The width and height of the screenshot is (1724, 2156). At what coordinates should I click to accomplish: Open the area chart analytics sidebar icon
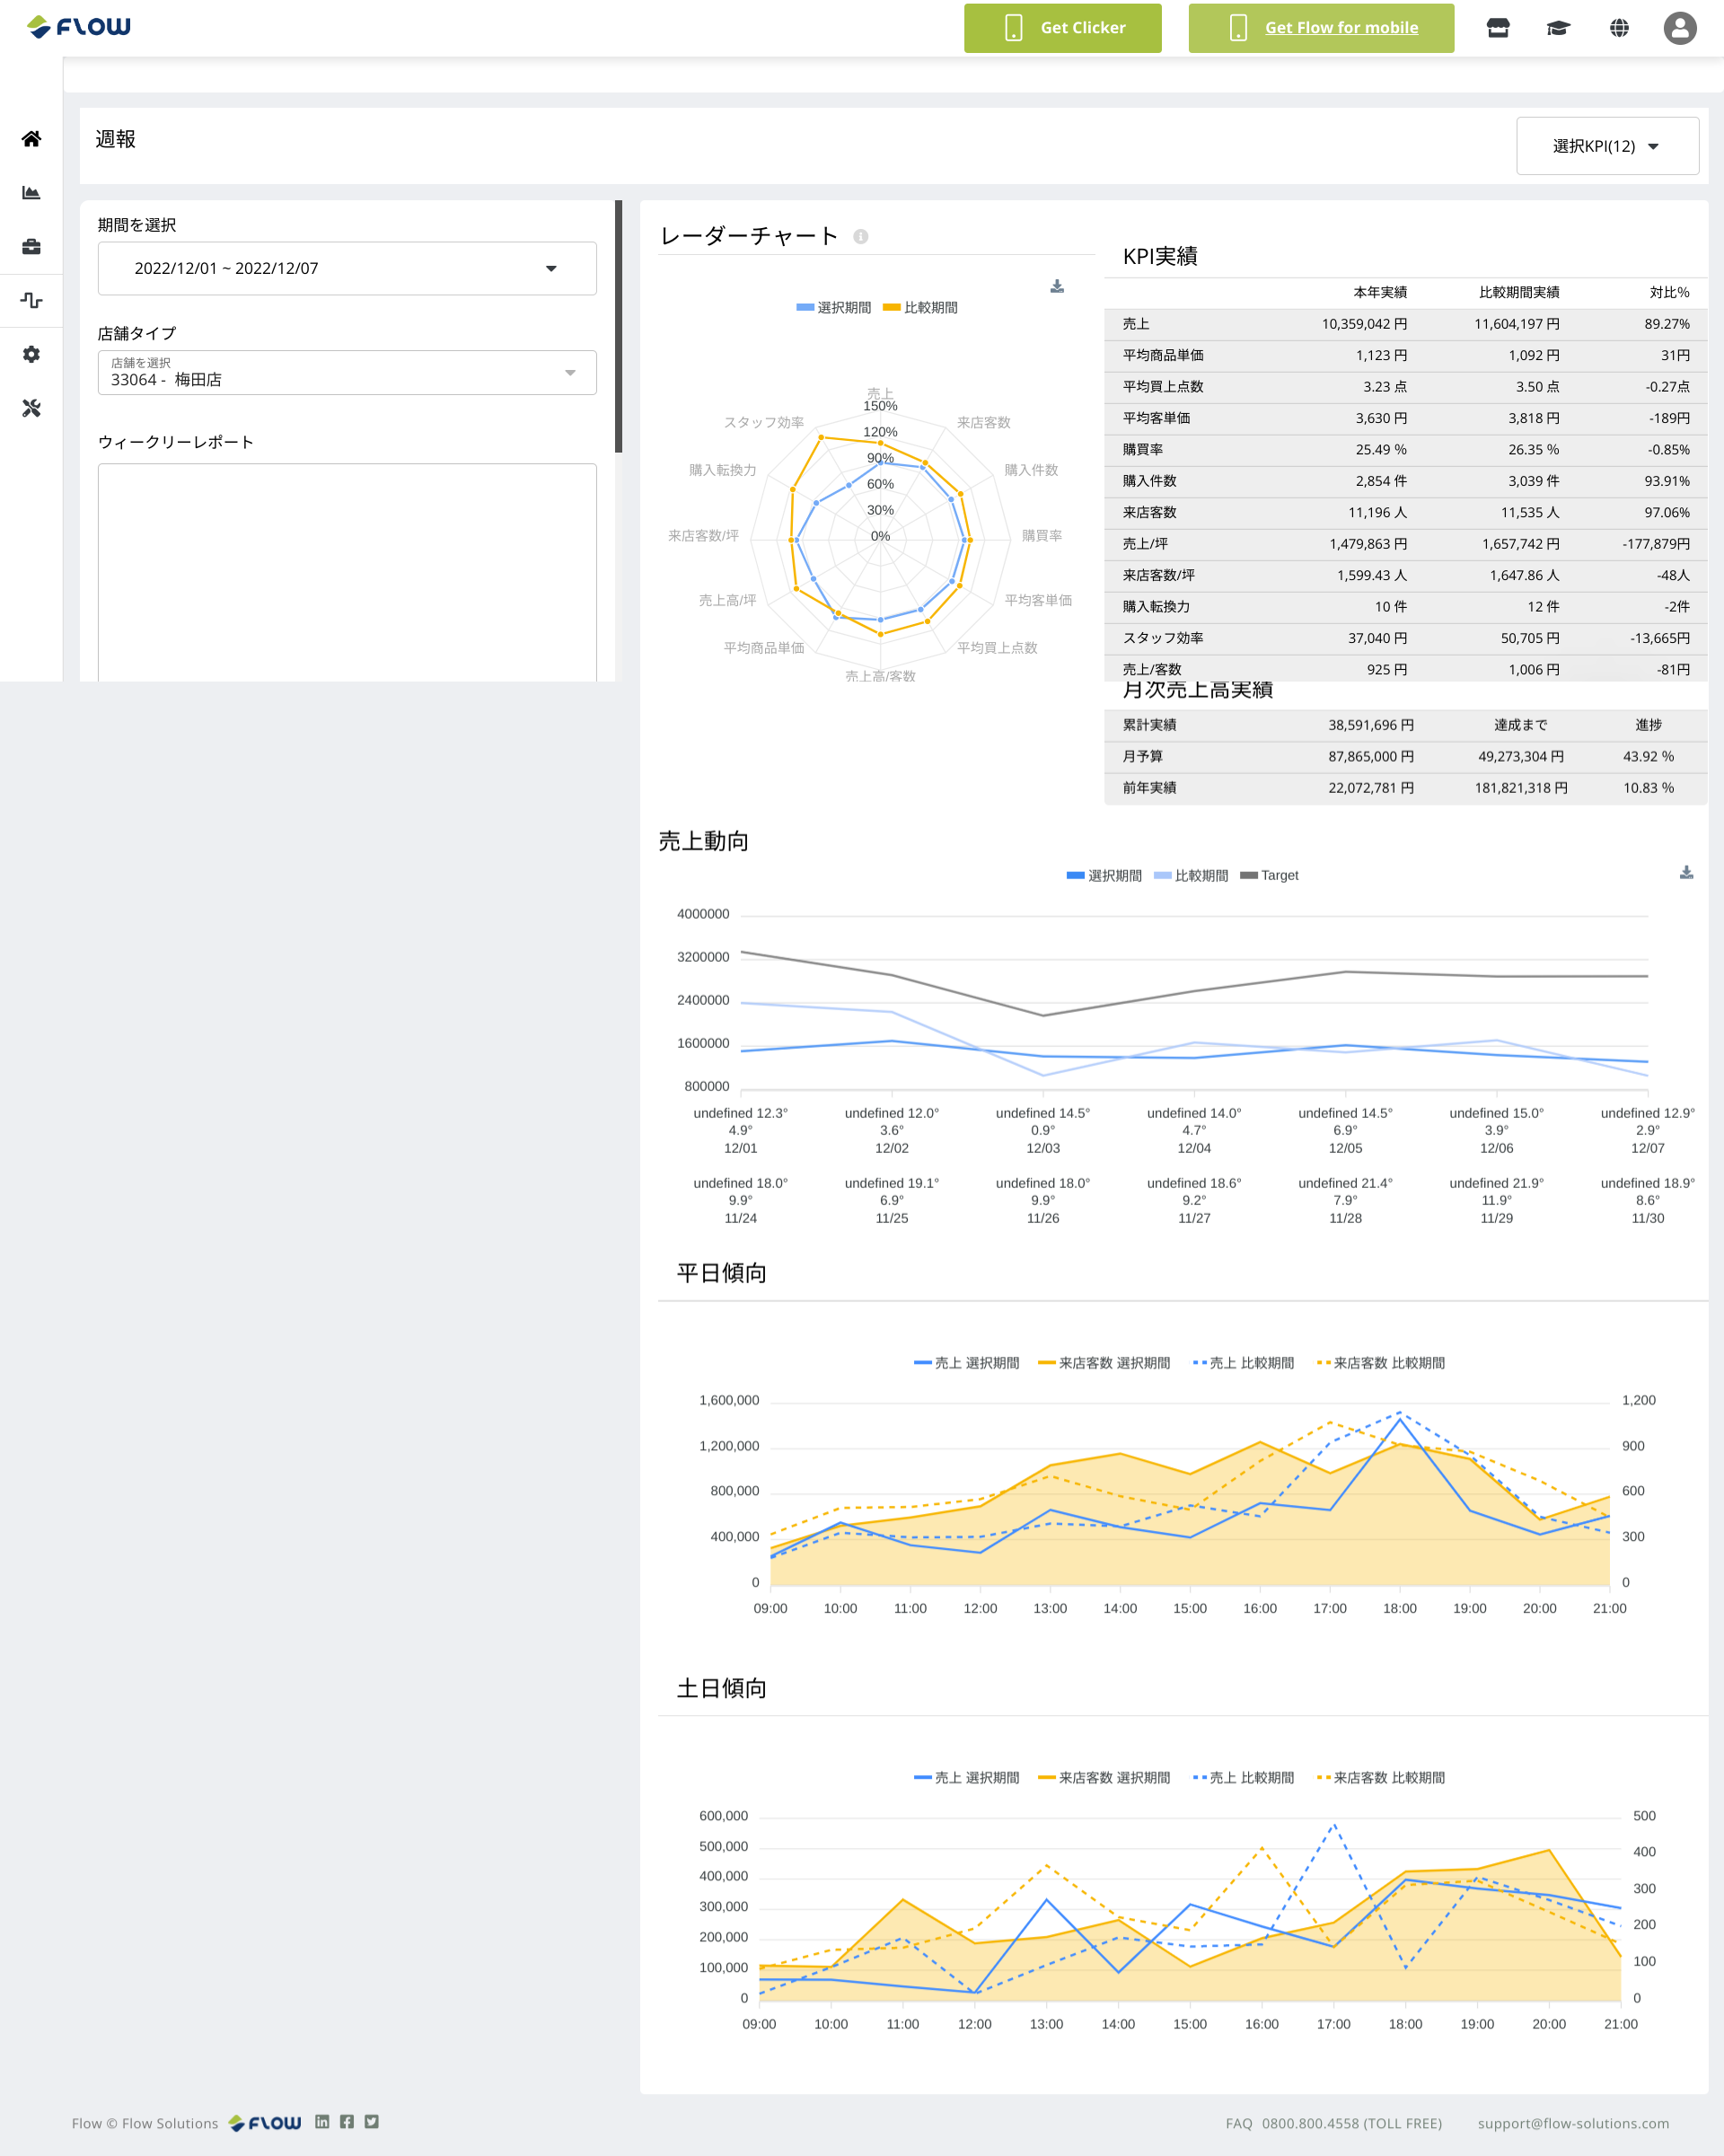click(31, 193)
